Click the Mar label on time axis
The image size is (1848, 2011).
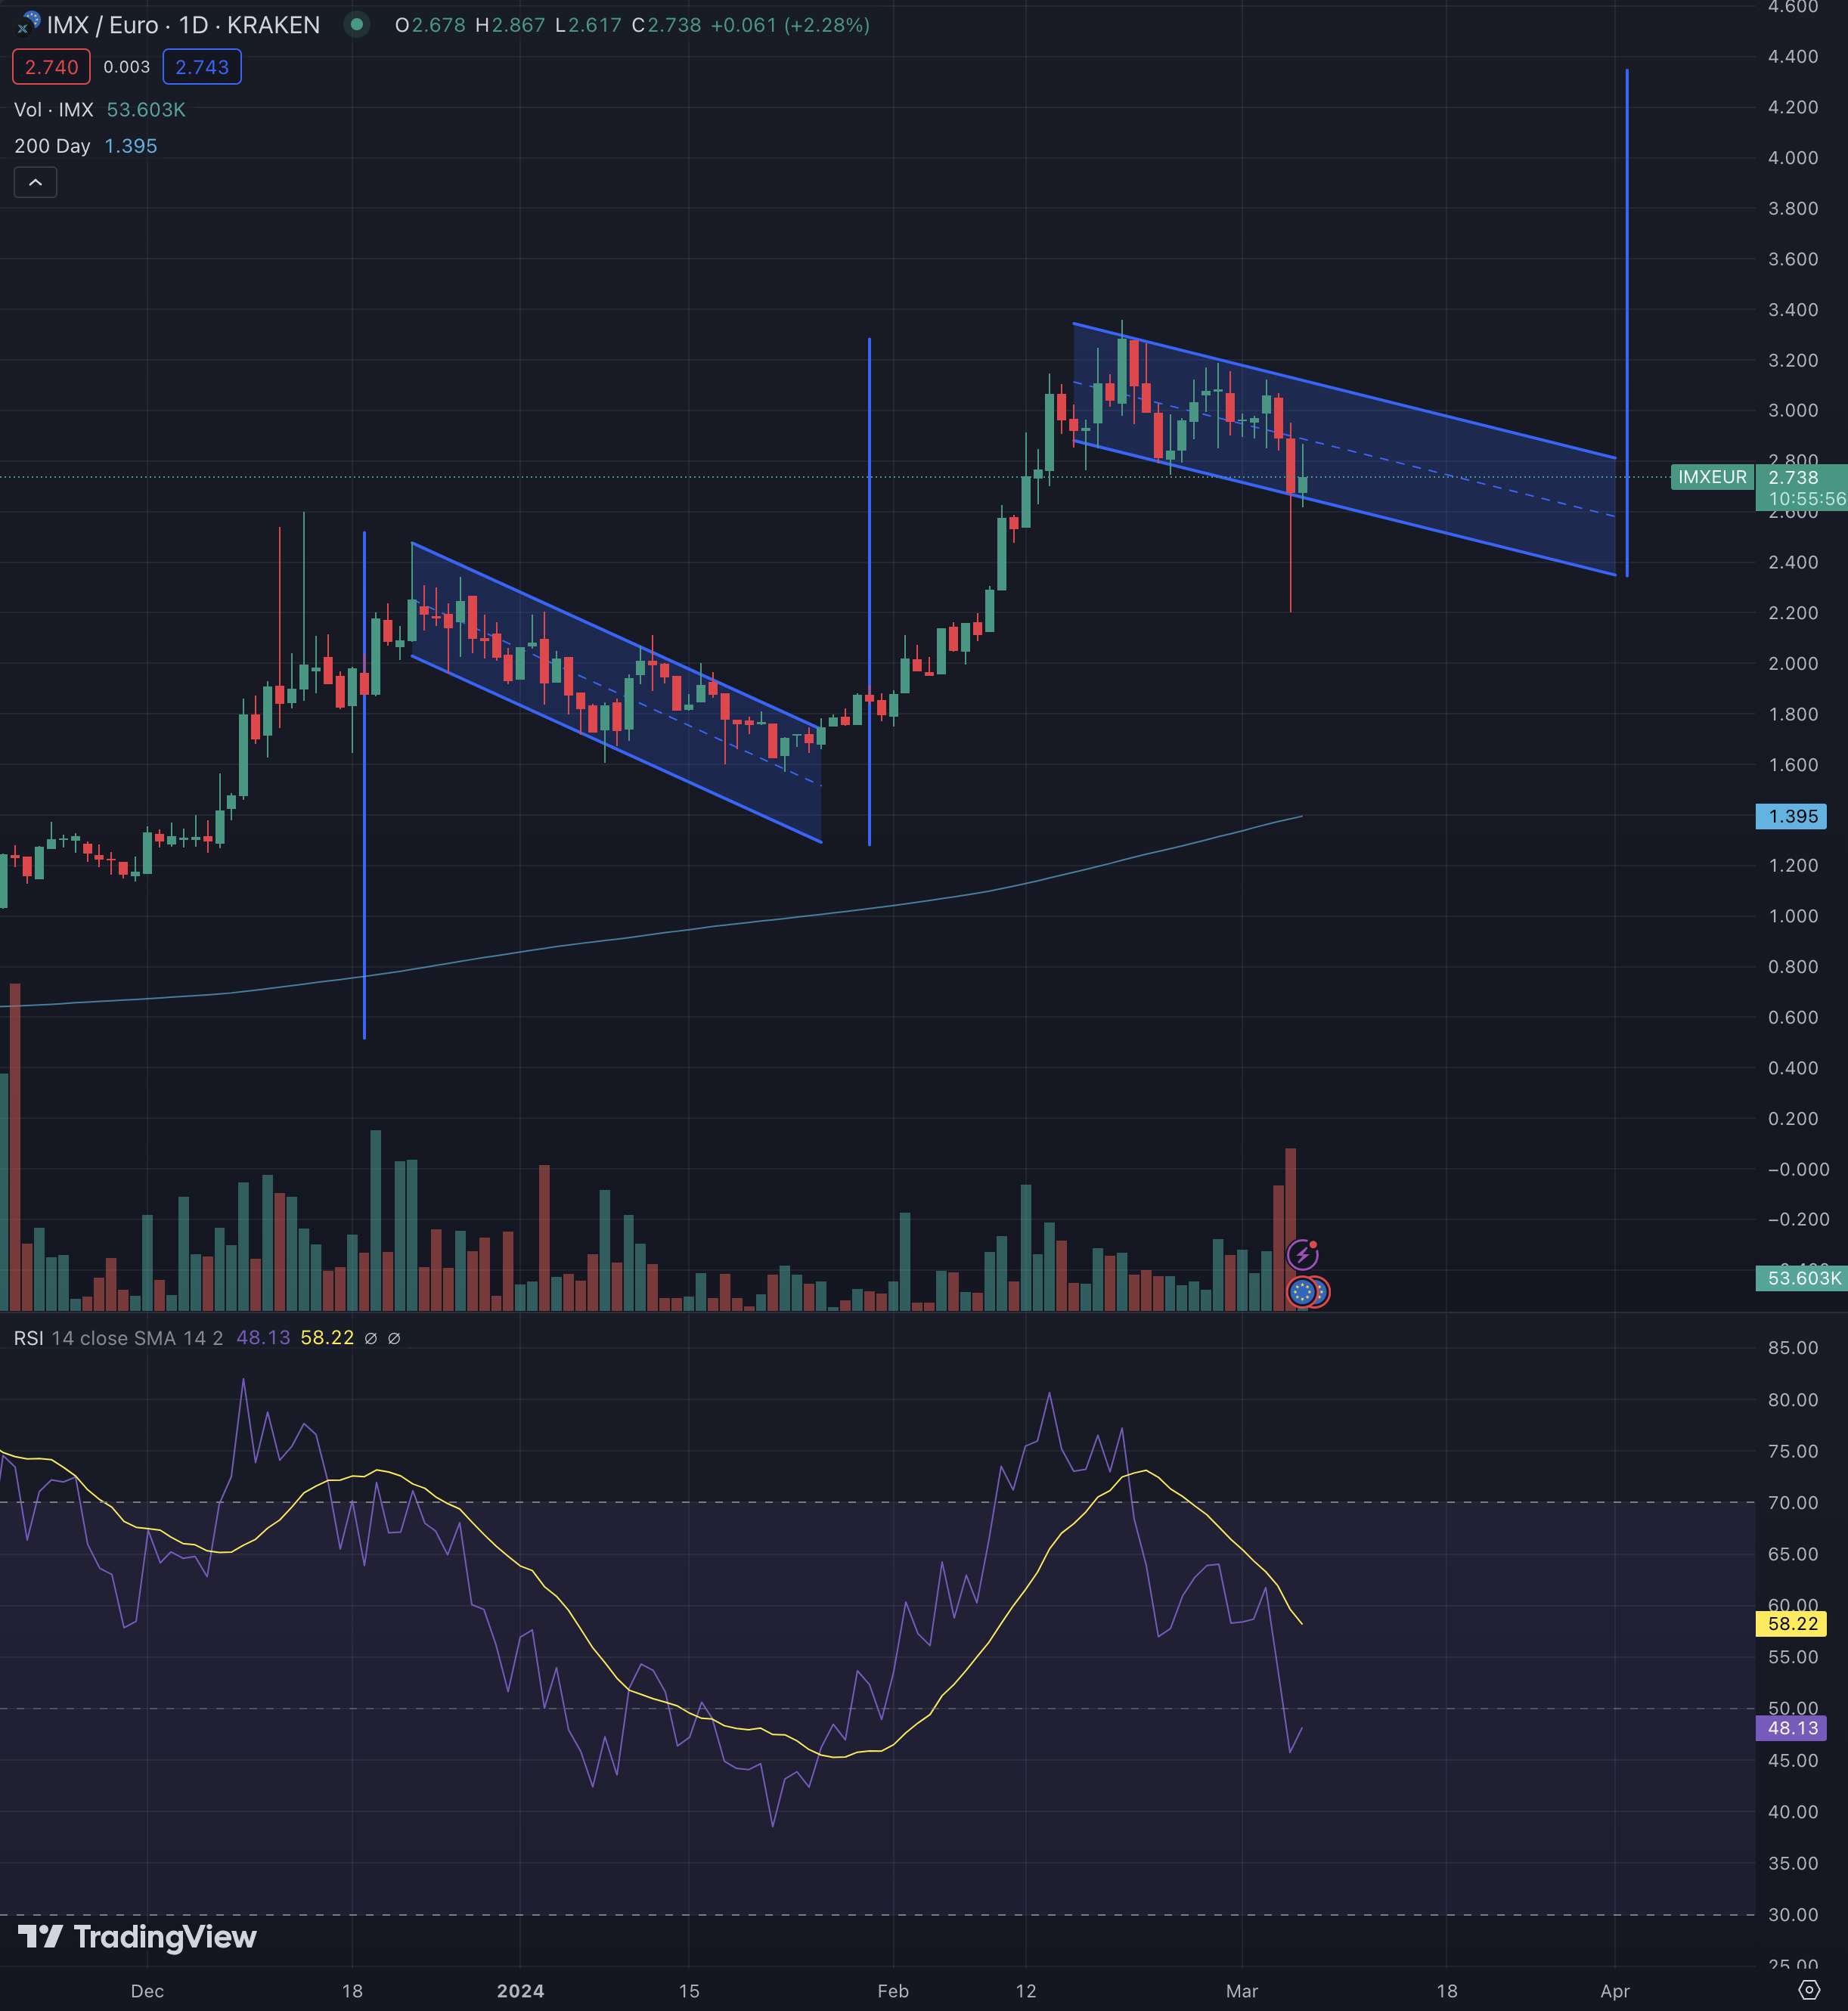[x=1242, y=1991]
